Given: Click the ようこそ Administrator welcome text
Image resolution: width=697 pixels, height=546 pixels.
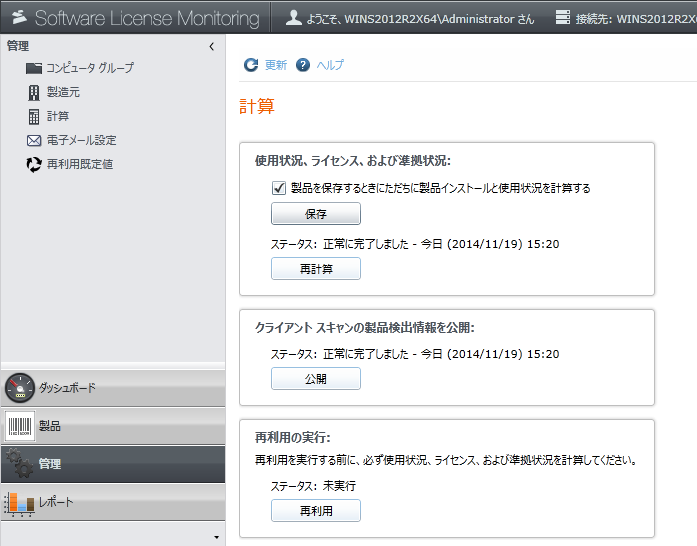Looking at the screenshot, I should tap(421, 19).
